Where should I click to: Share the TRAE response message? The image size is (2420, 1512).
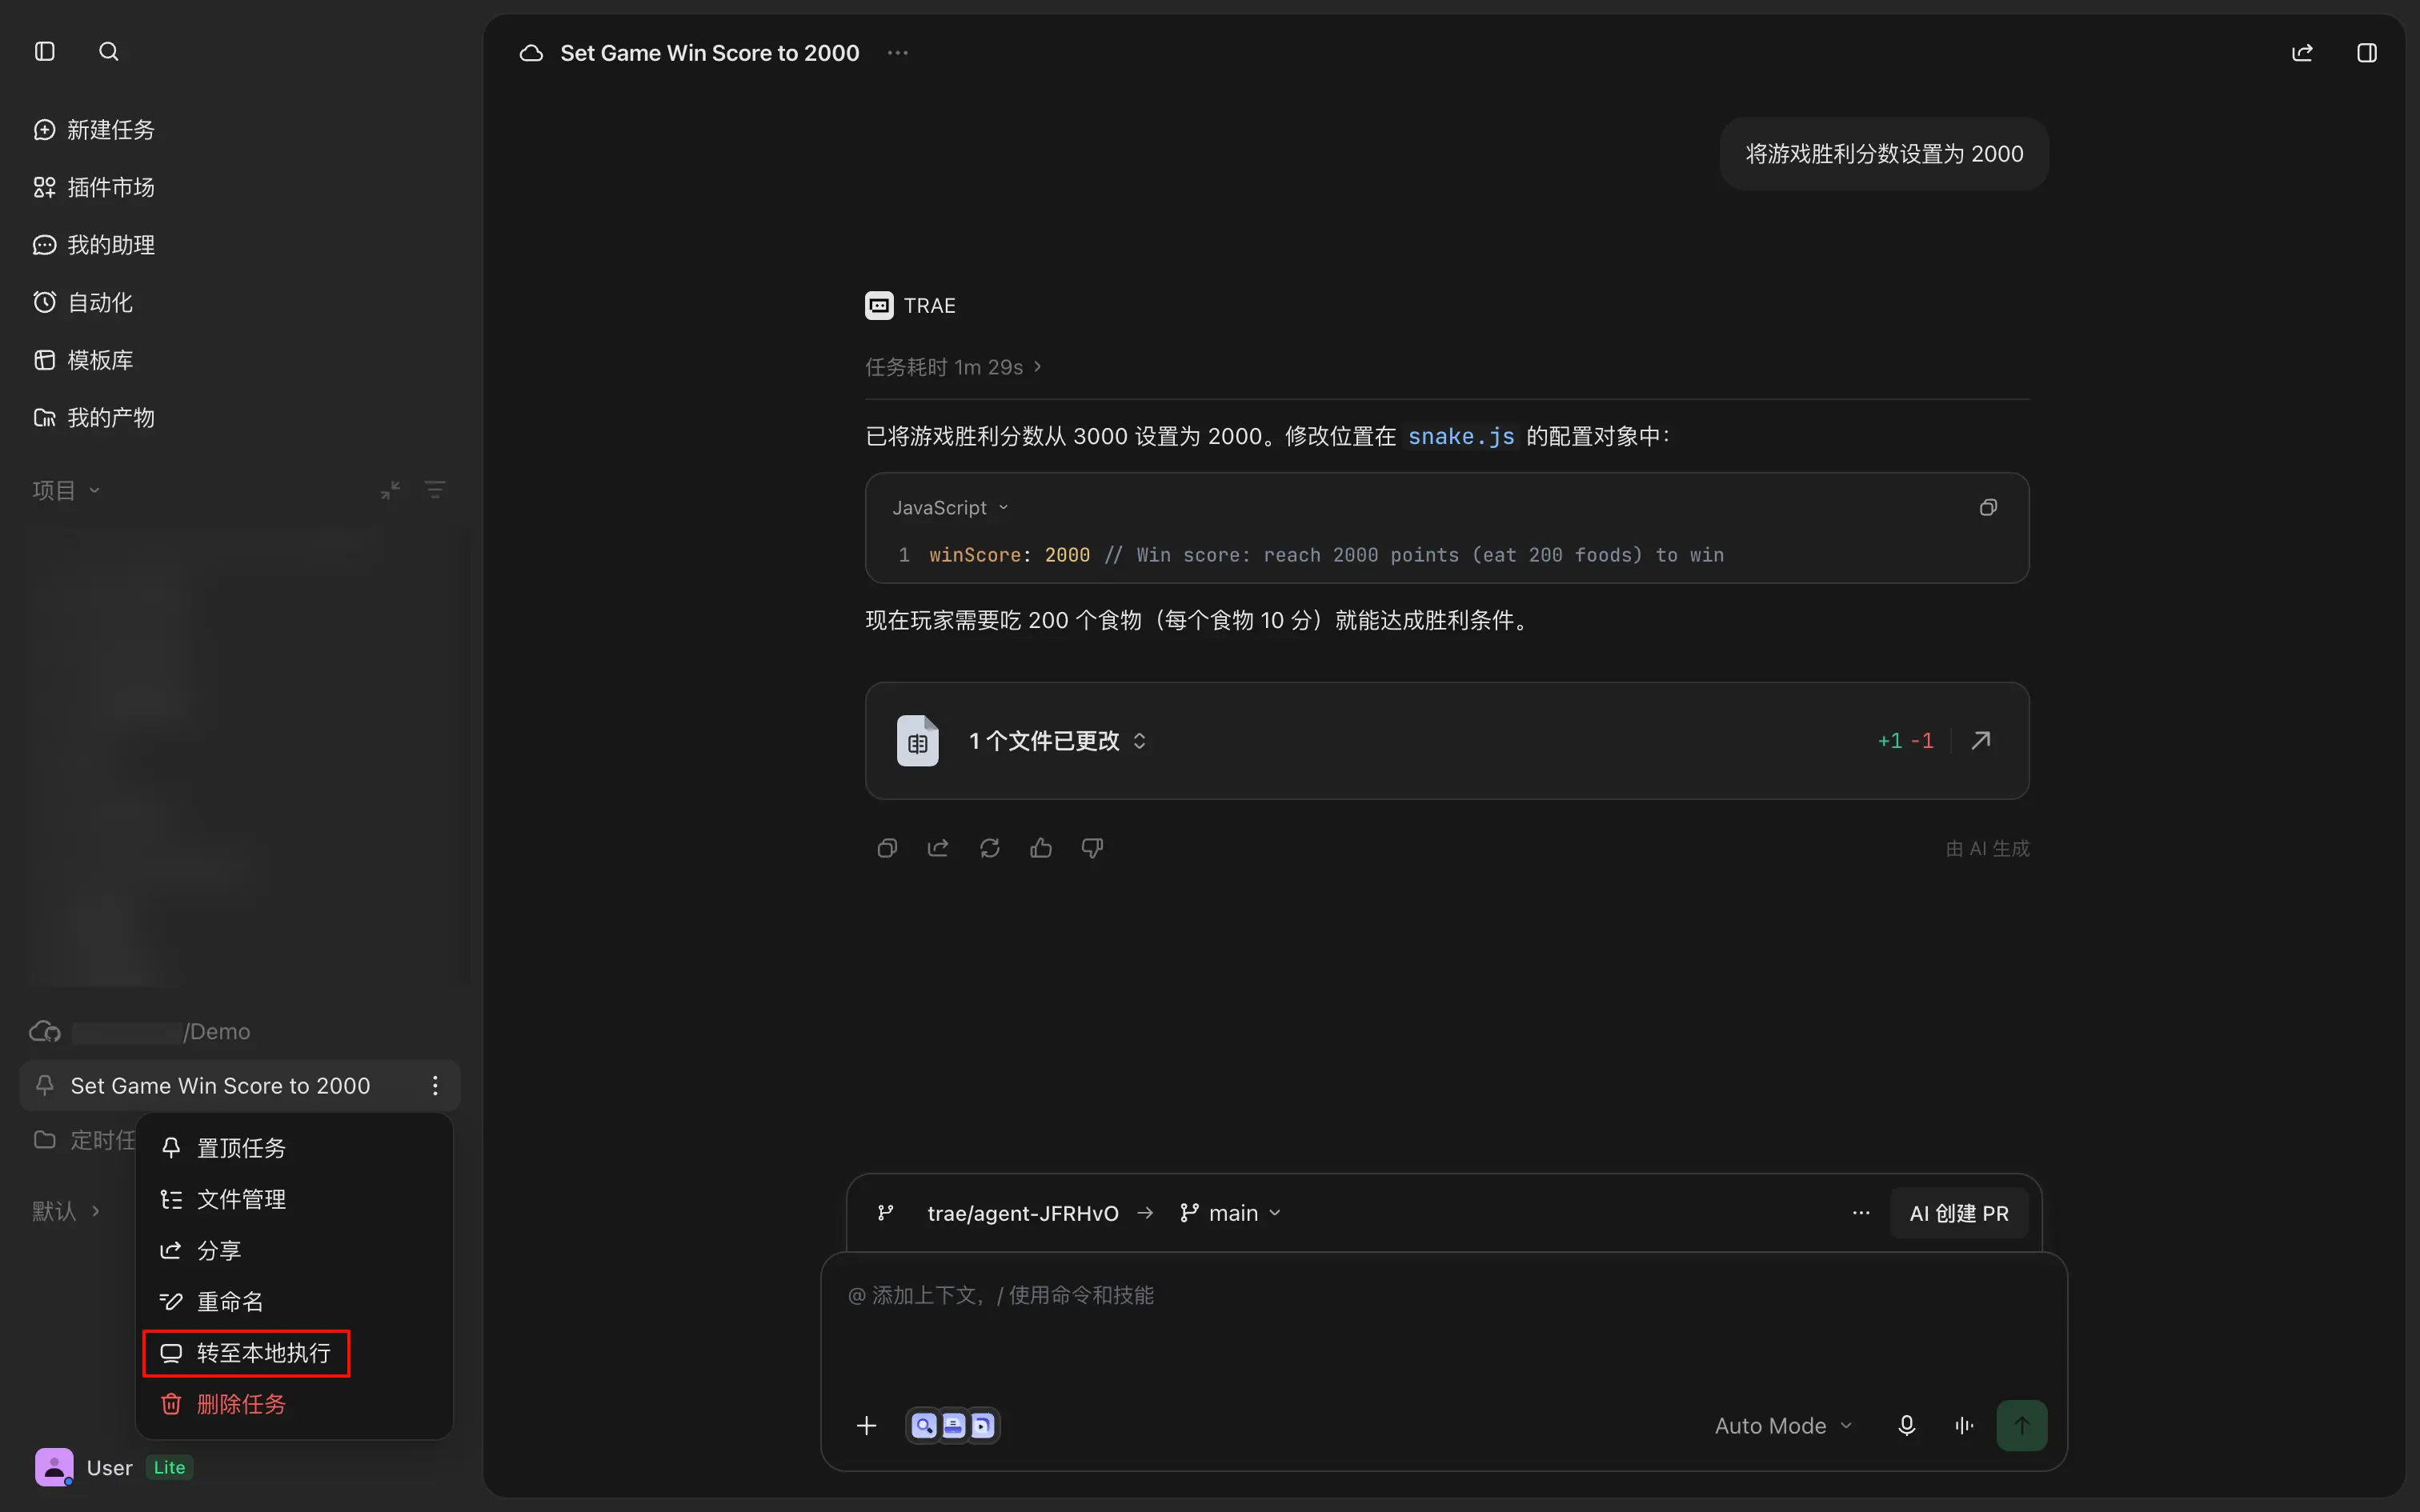tap(938, 848)
